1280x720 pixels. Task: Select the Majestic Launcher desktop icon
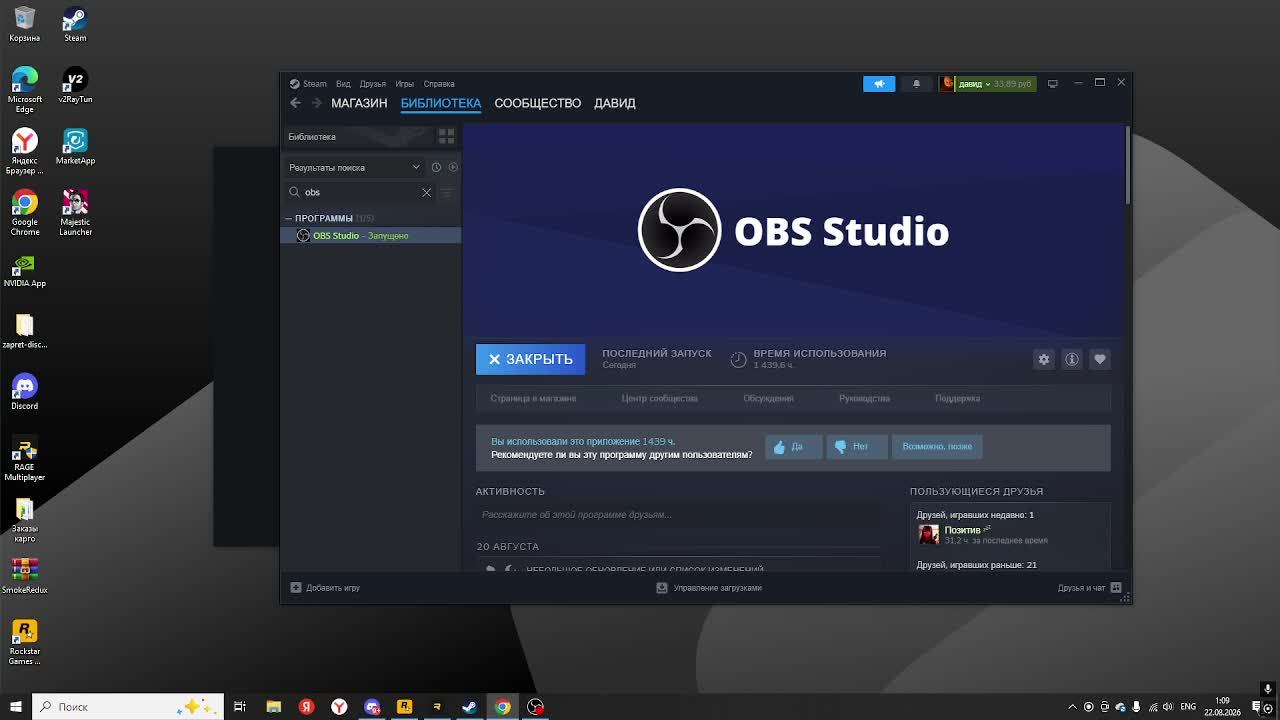point(75,214)
